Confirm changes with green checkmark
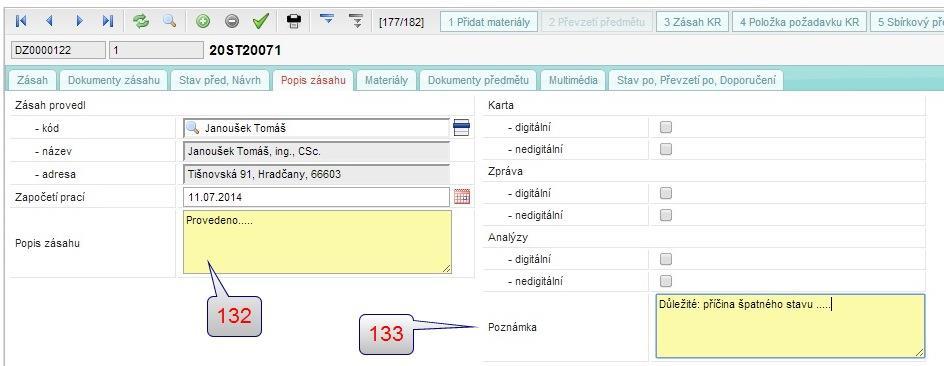Viewport: 944px width, 366px height. [x=260, y=22]
